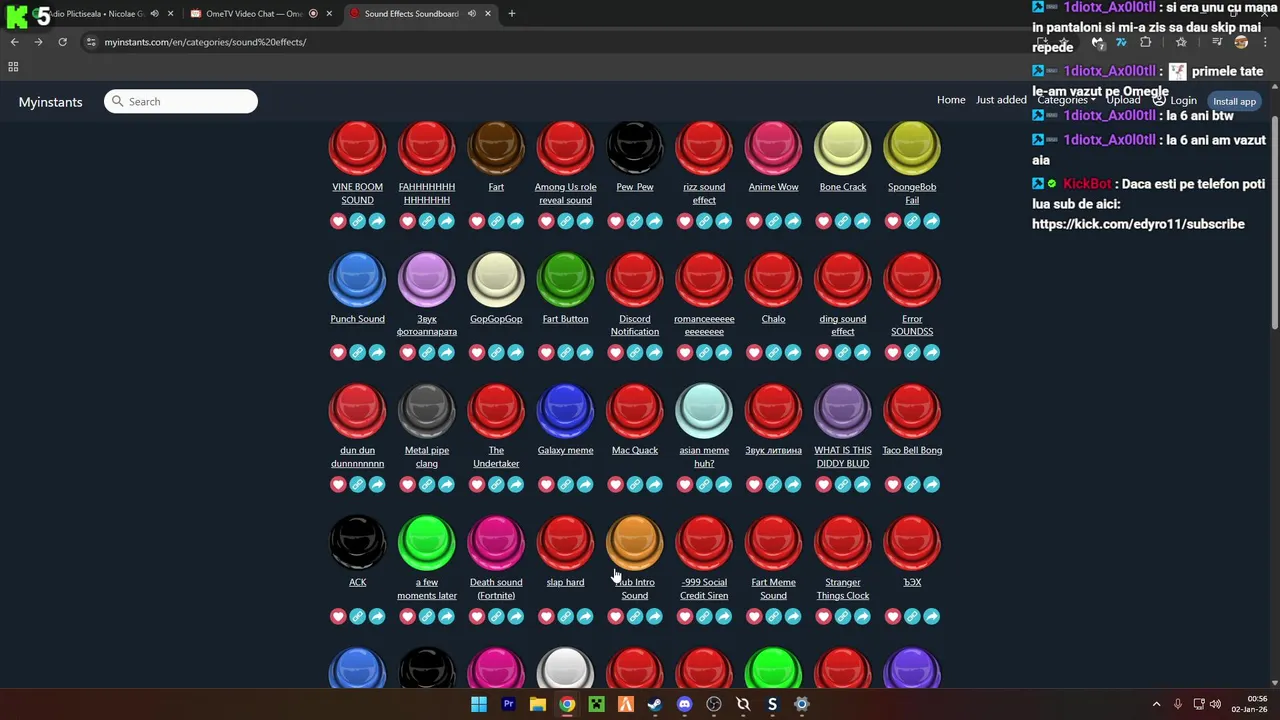
Task: Focus the Myinstants Search field
Action: (181, 101)
